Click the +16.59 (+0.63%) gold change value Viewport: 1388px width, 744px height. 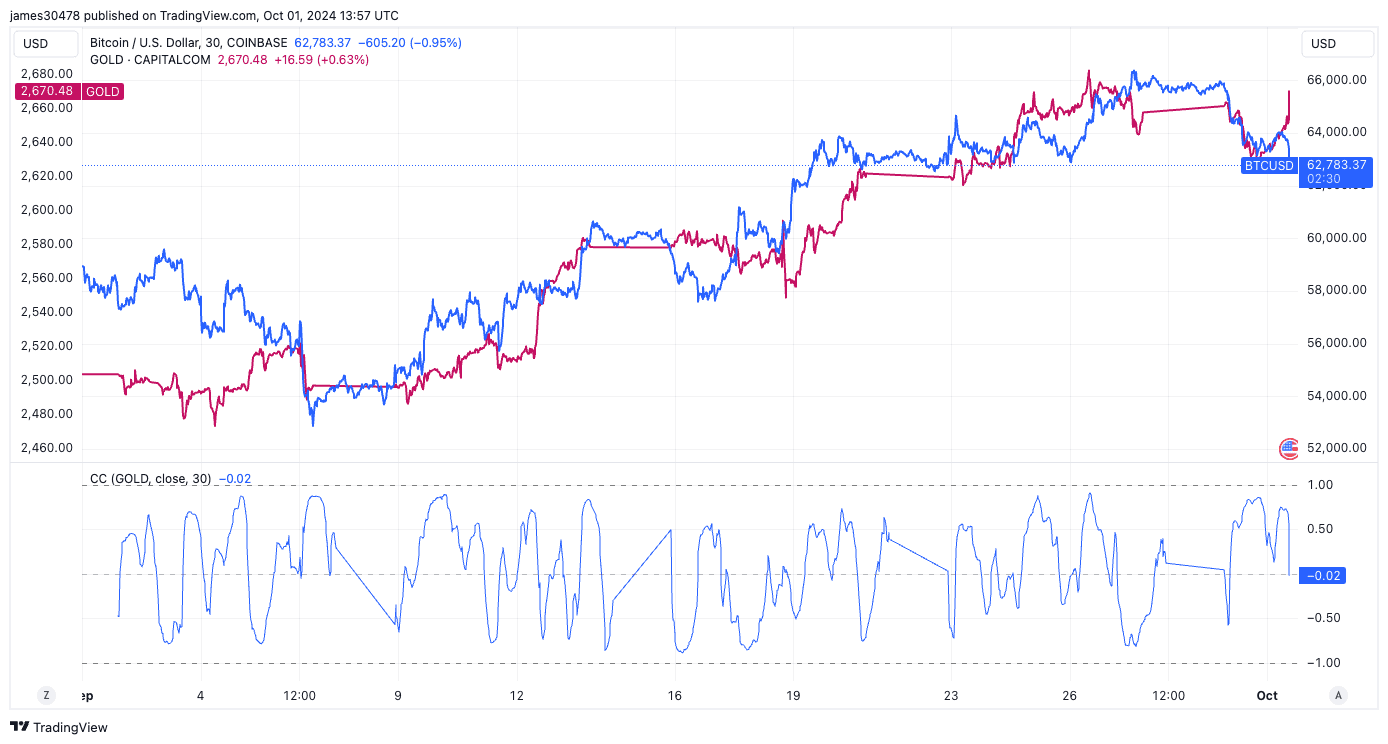pyautogui.click(x=321, y=60)
